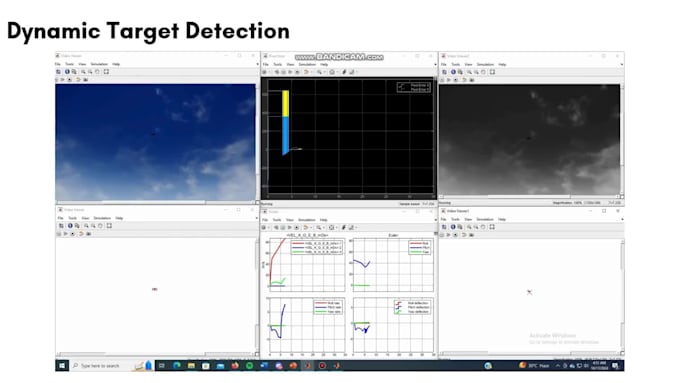Image resolution: width=680 pixels, height=383 pixels.
Task: Expand the dock arrow in the lower-left Video Viewer menu bar
Action: tap(257, 218)
